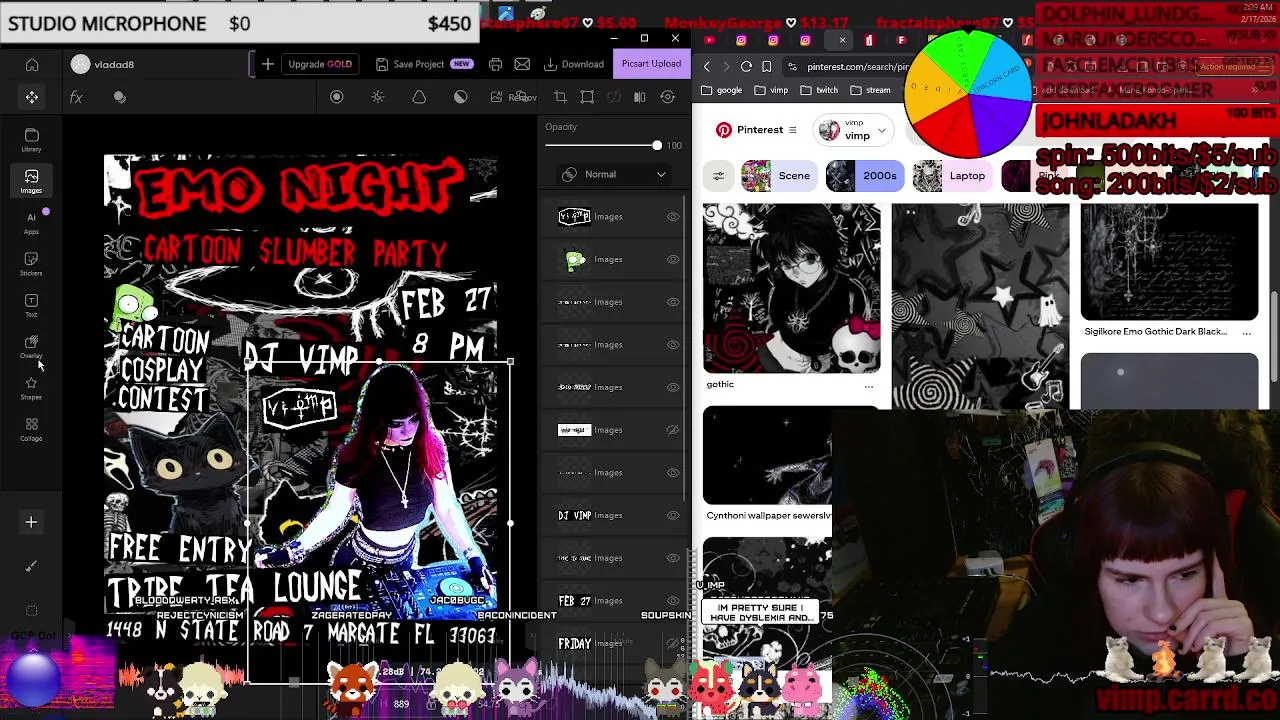Click the transform frame icon next to crop
The image size is (1280, 720).
point(587,97)
